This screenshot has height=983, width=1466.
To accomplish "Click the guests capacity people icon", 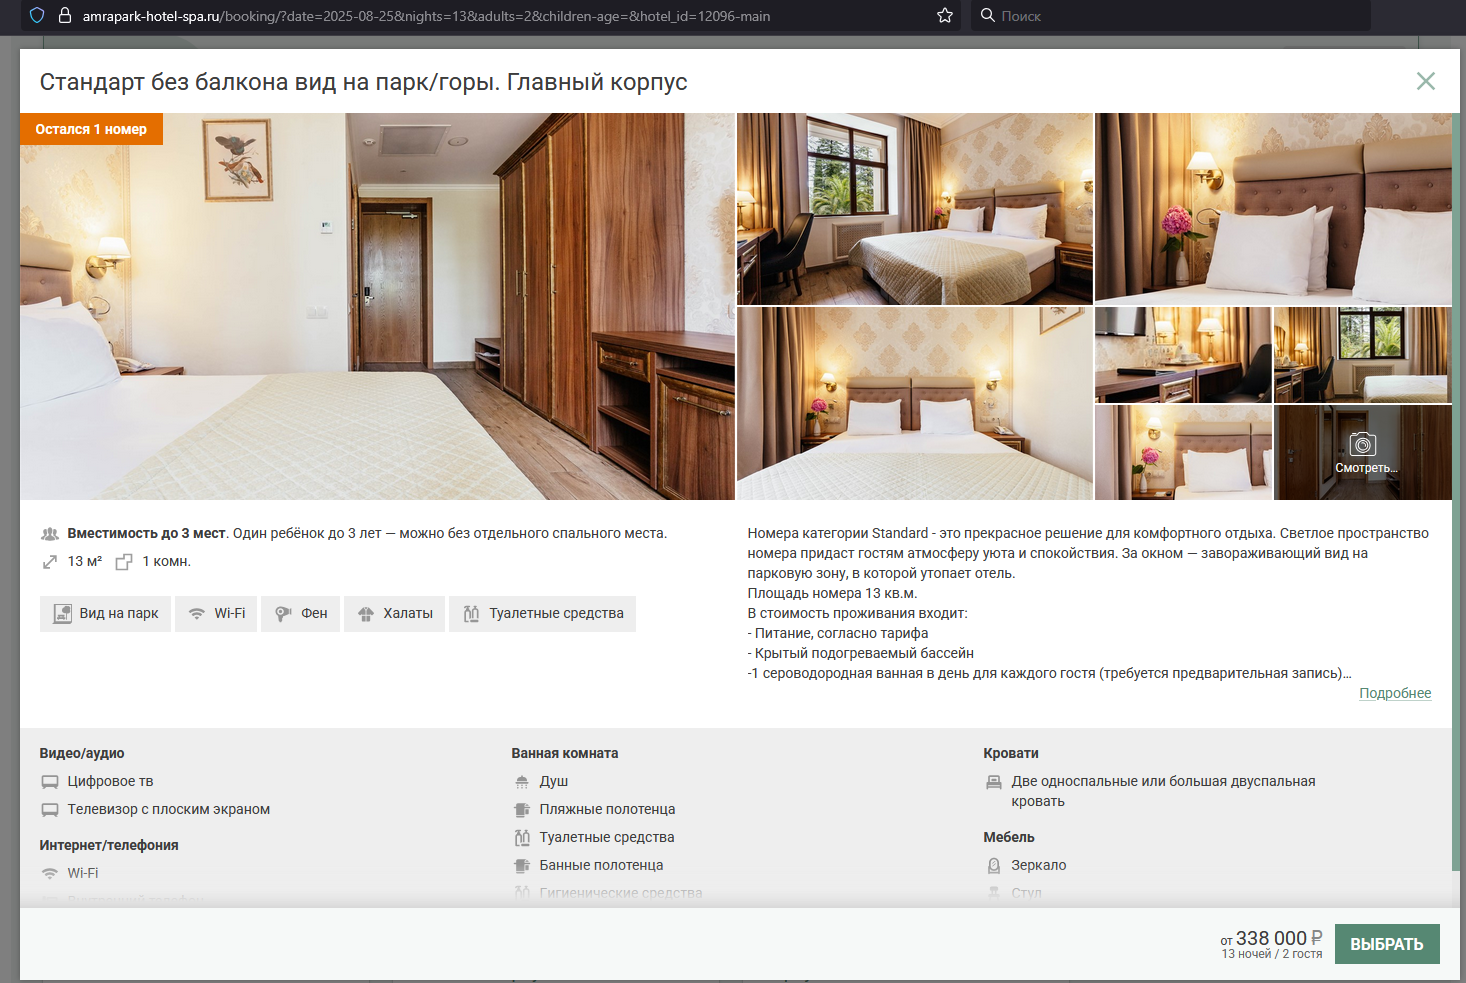I will [50, 534].
